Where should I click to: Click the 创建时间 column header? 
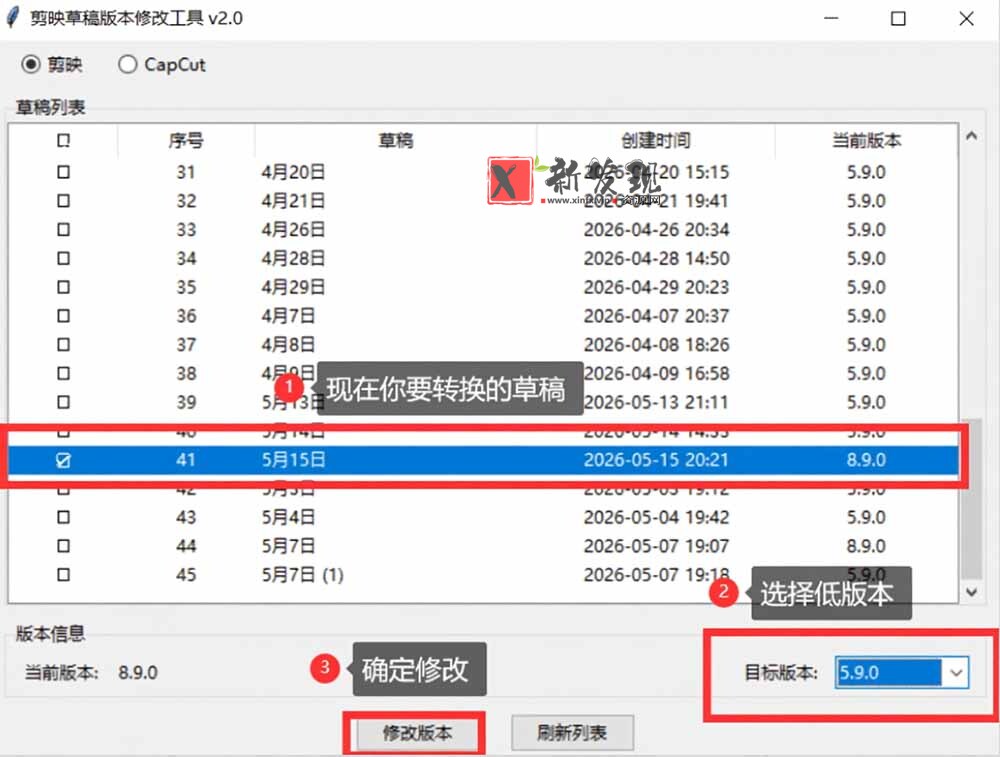(656, 140)
